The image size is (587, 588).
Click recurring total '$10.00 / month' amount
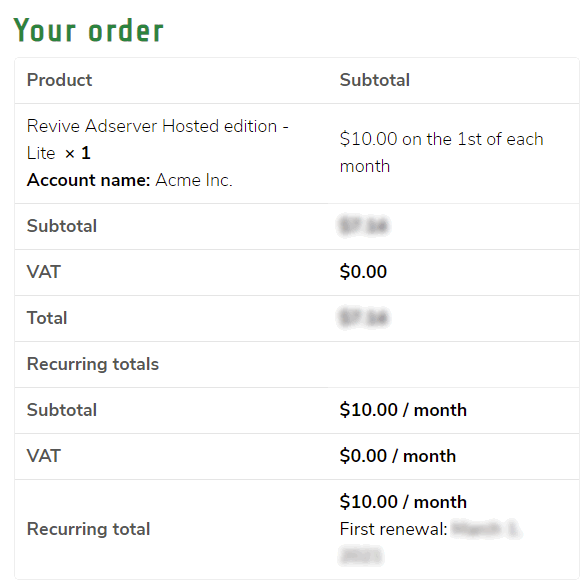(403, 502)
